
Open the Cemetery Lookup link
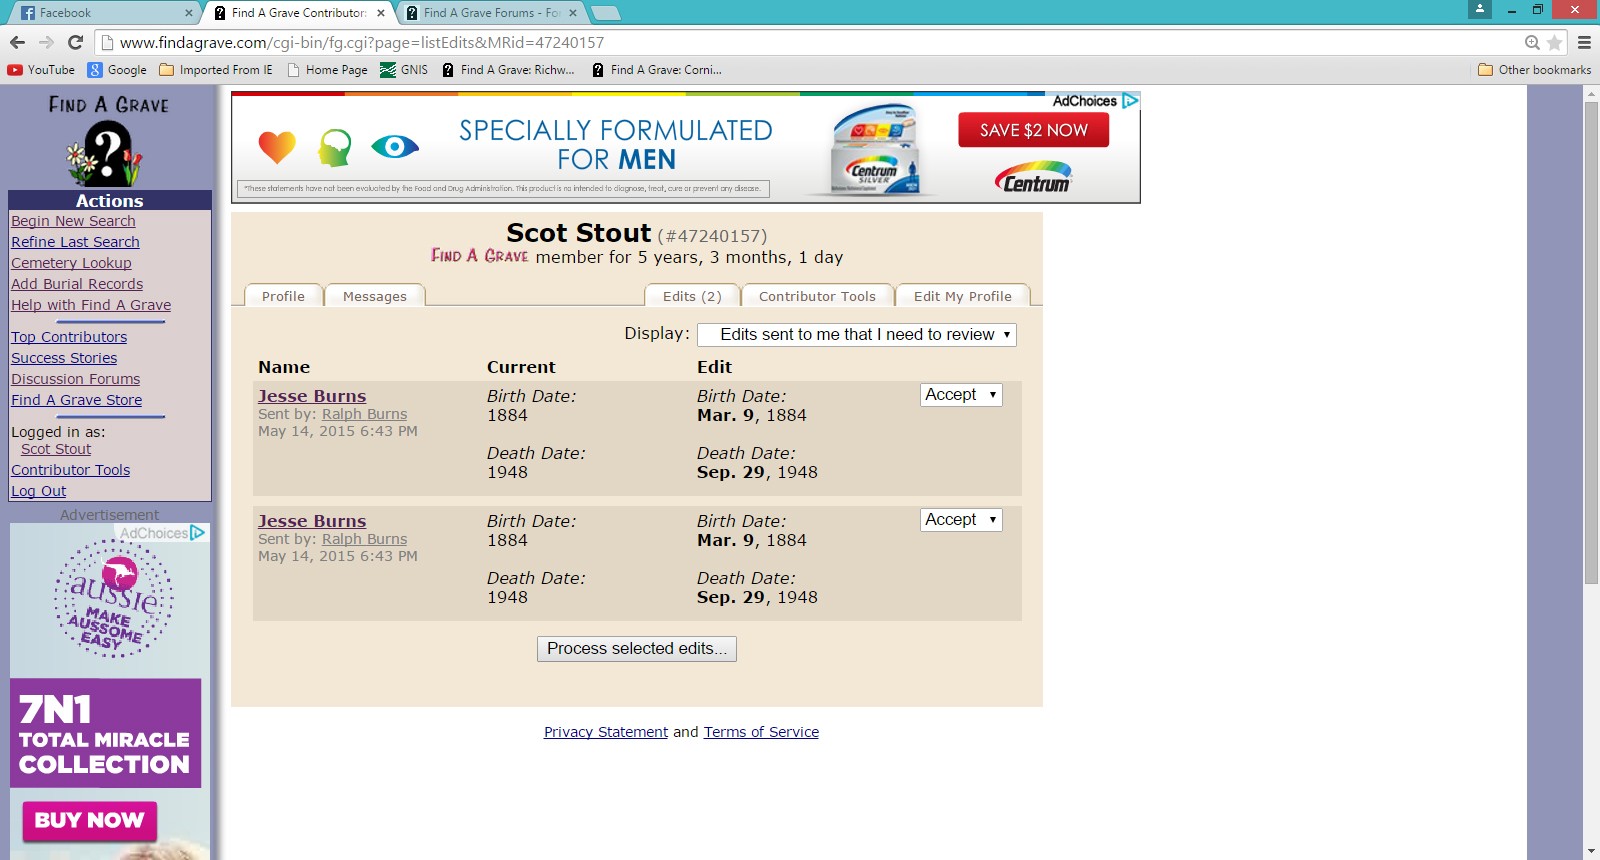(71, 263)
